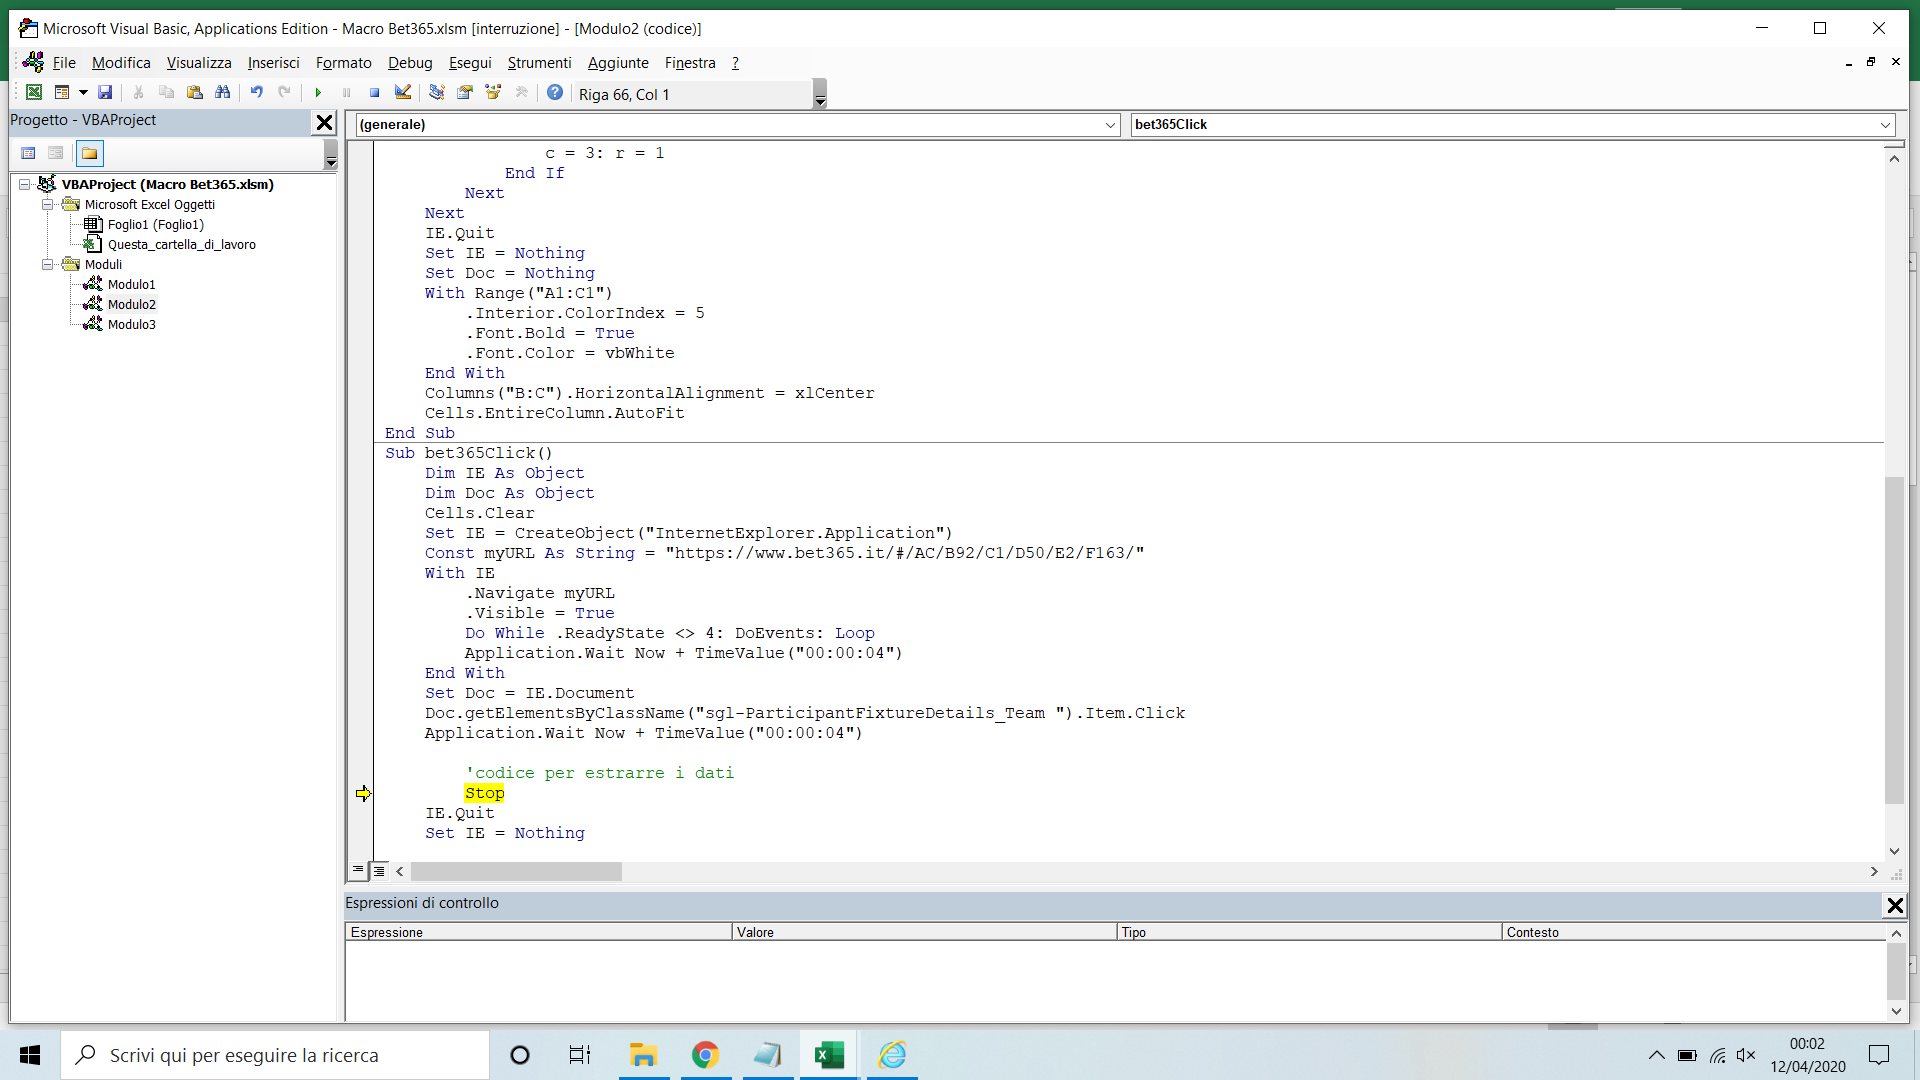Viewport: 1920px width, 1080px height.
Task: Click the taskbar search box
Action: pos(275,1055)
